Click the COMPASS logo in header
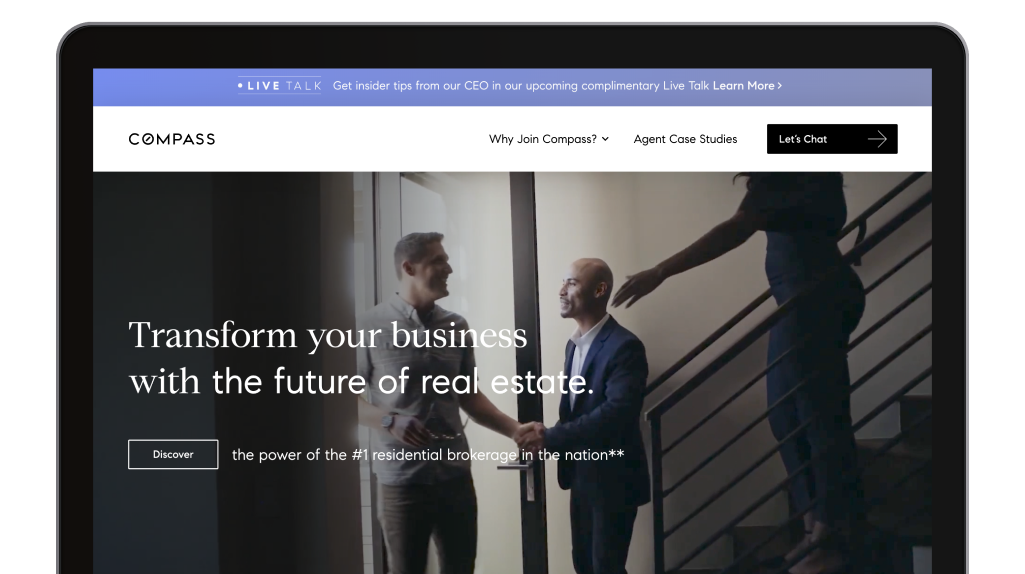 click(x=171, y=139)
